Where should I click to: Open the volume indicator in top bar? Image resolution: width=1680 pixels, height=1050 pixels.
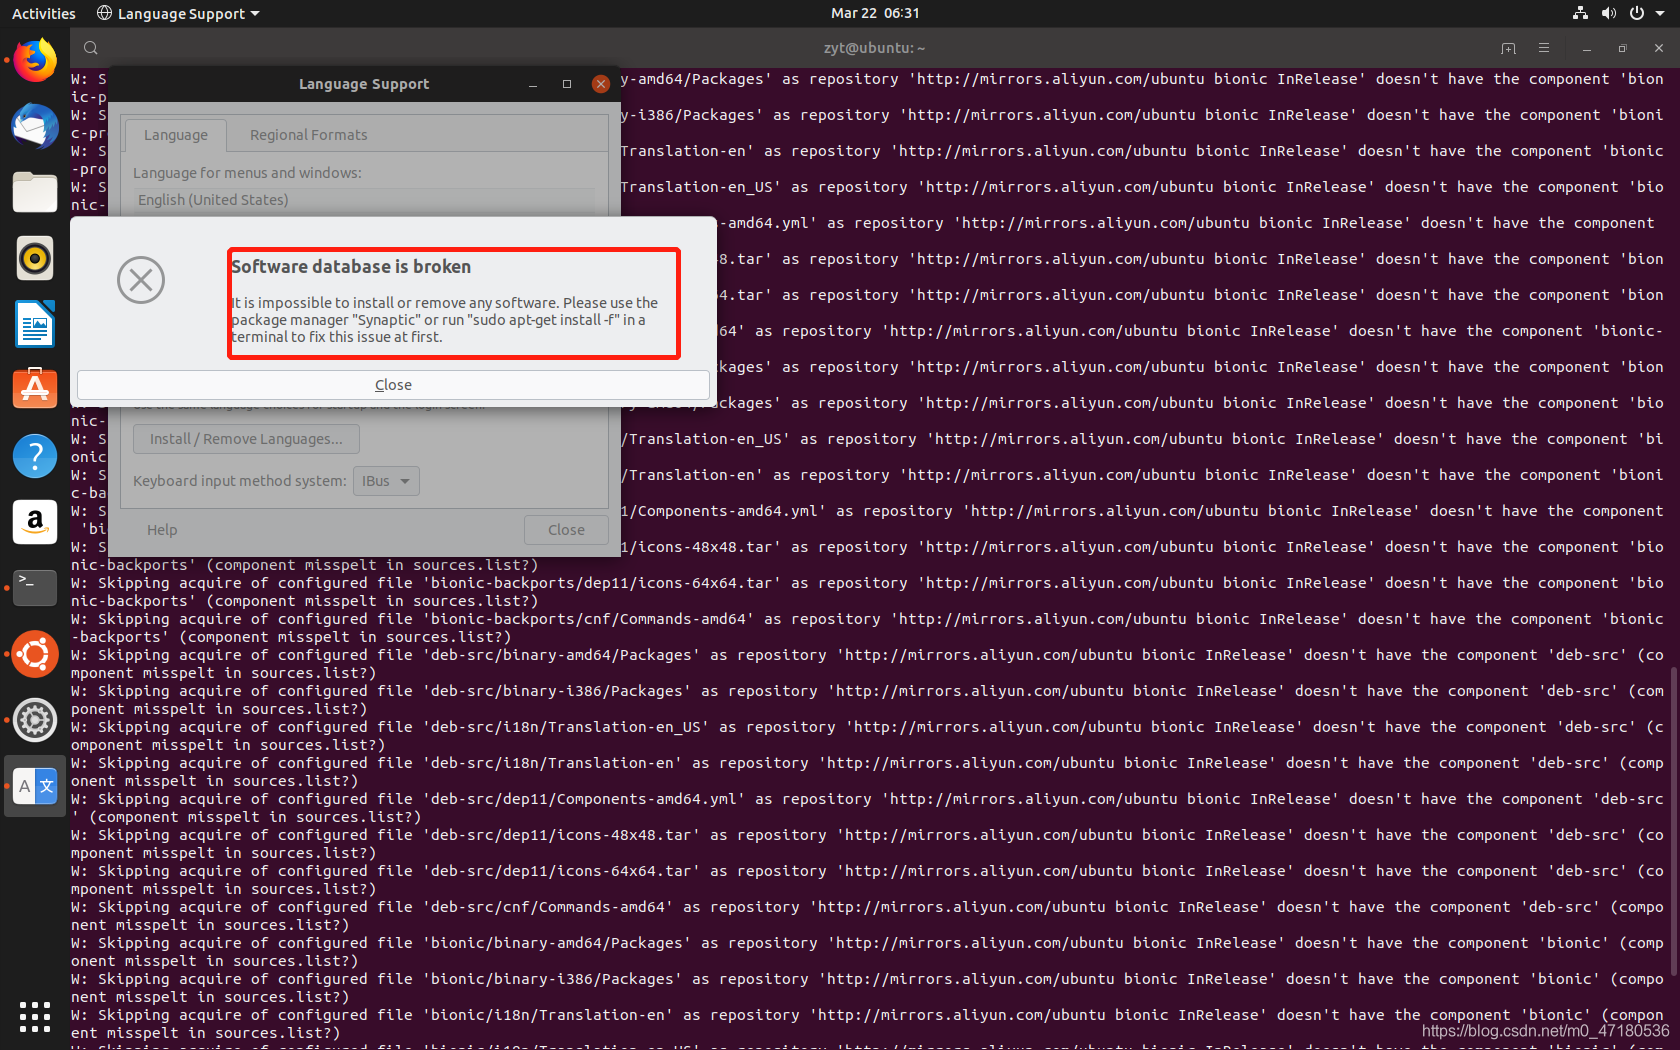click(1608, 13)
